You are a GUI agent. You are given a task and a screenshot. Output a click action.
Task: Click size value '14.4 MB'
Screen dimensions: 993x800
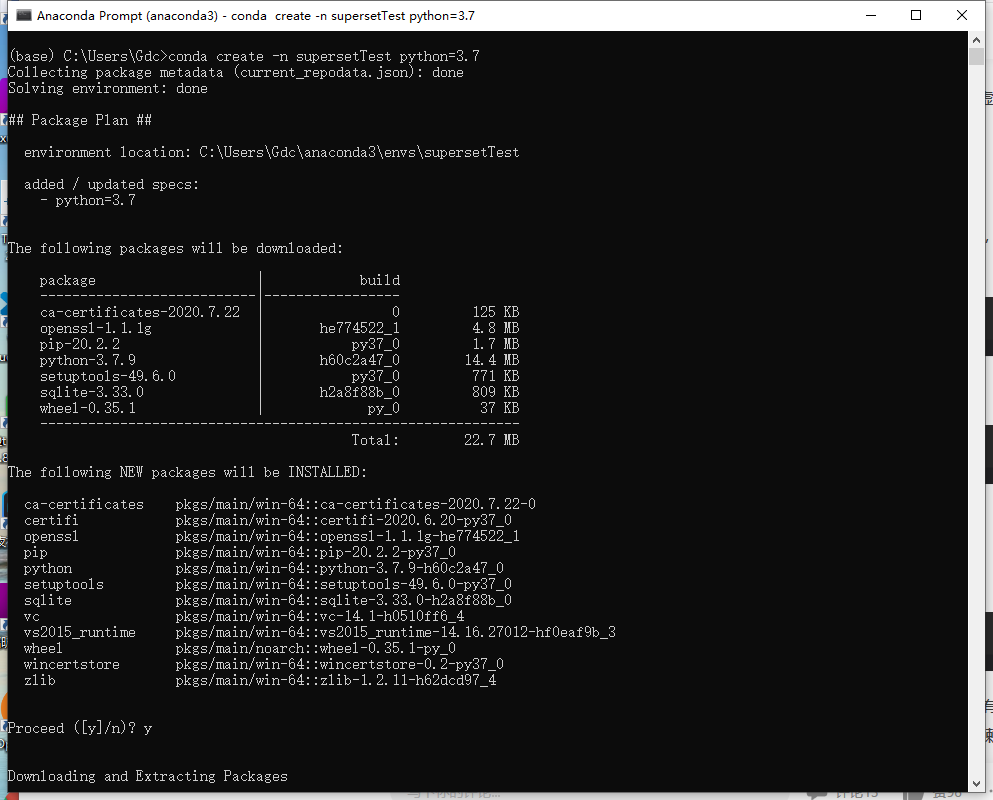492,360
